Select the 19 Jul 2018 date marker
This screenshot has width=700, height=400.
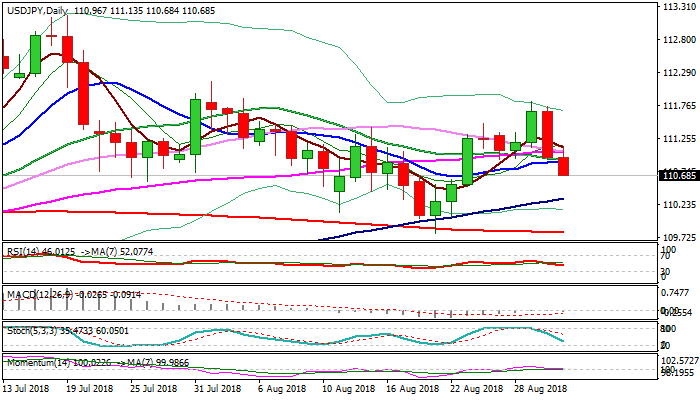(89, 389)
